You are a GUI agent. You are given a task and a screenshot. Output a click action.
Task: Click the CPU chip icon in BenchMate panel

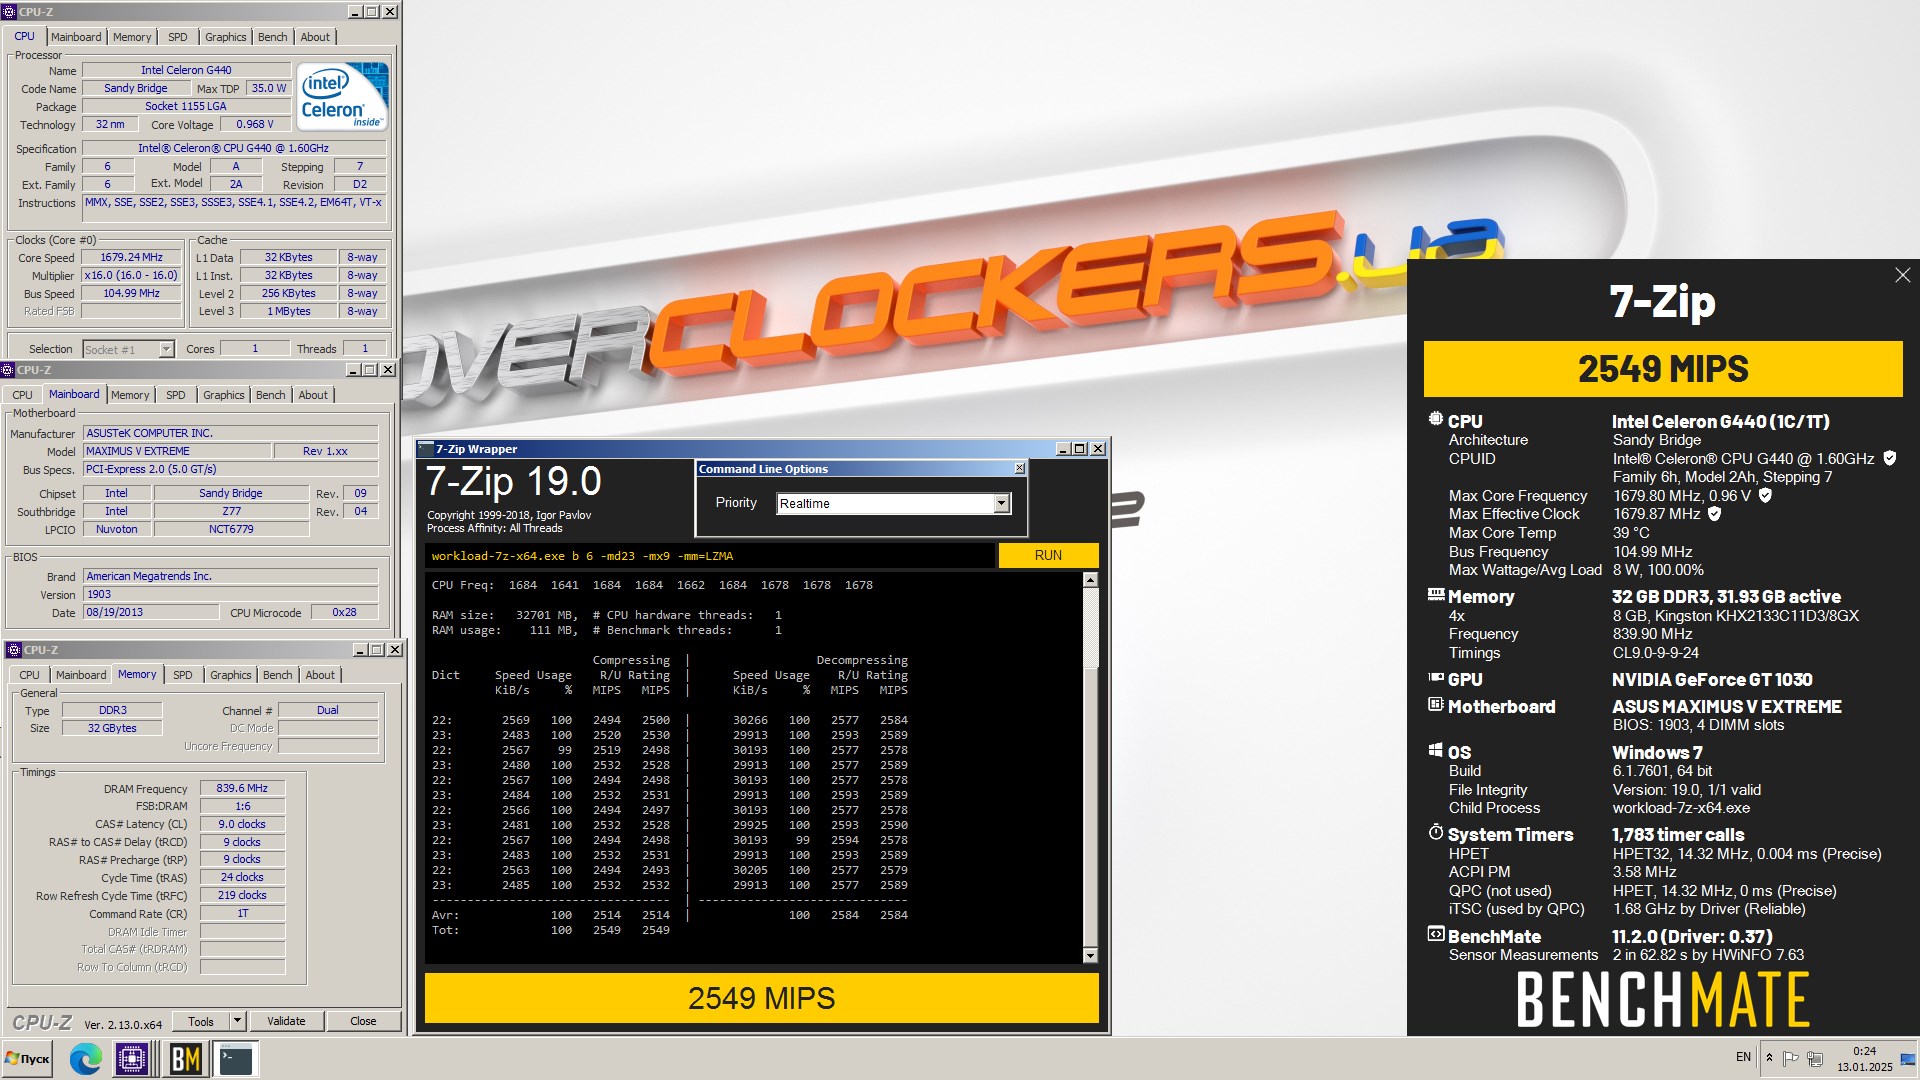coord(1436,420)
